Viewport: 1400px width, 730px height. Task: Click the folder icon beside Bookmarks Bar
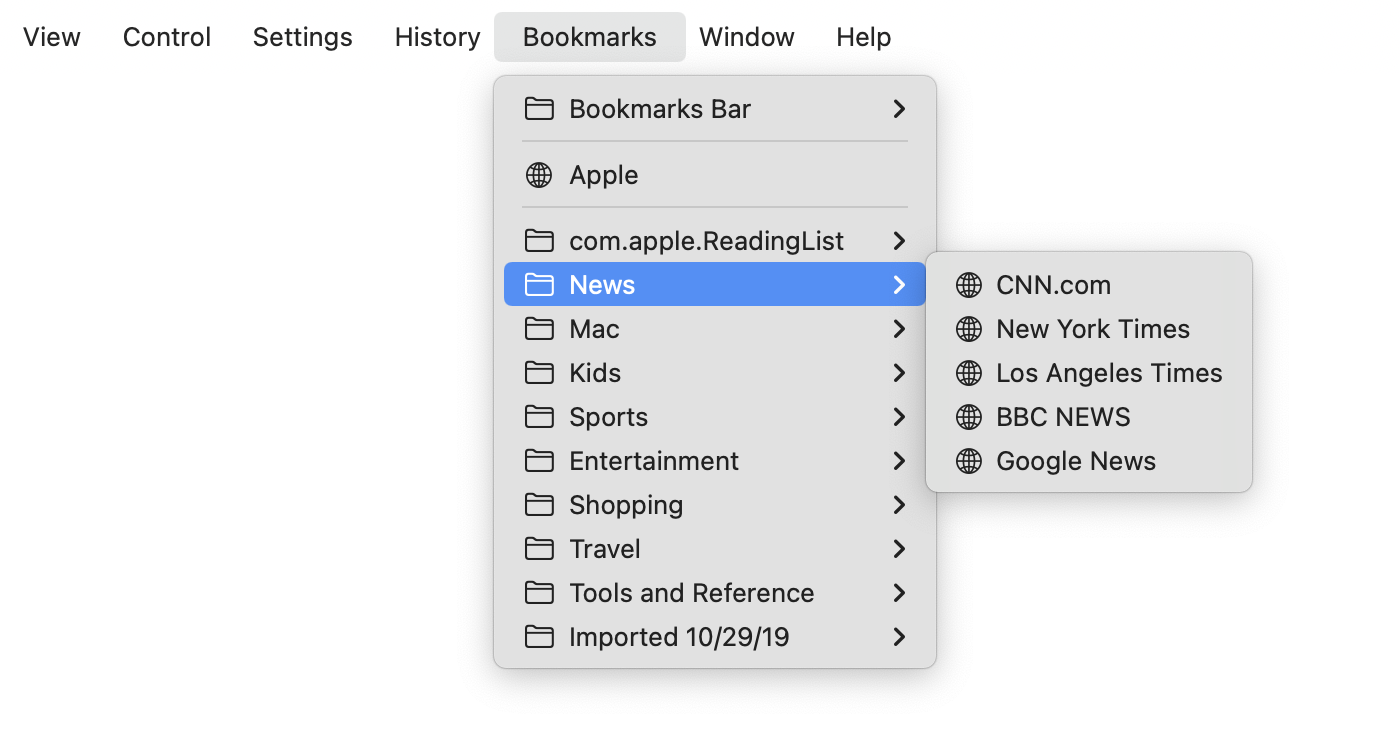point(539,109)
